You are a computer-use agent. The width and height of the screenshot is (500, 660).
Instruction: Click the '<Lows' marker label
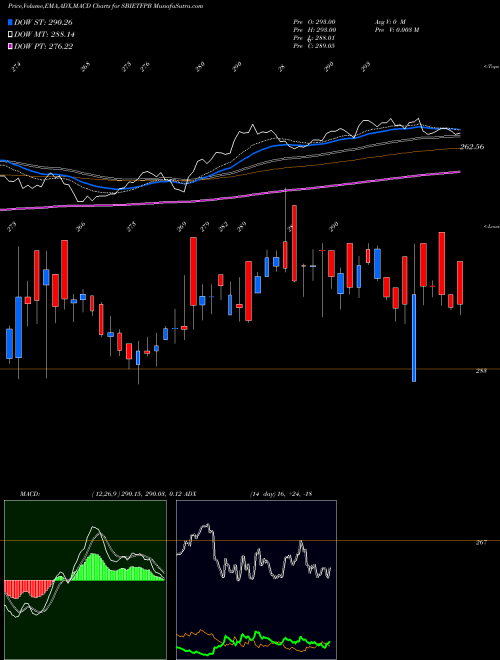coord(492,226)
